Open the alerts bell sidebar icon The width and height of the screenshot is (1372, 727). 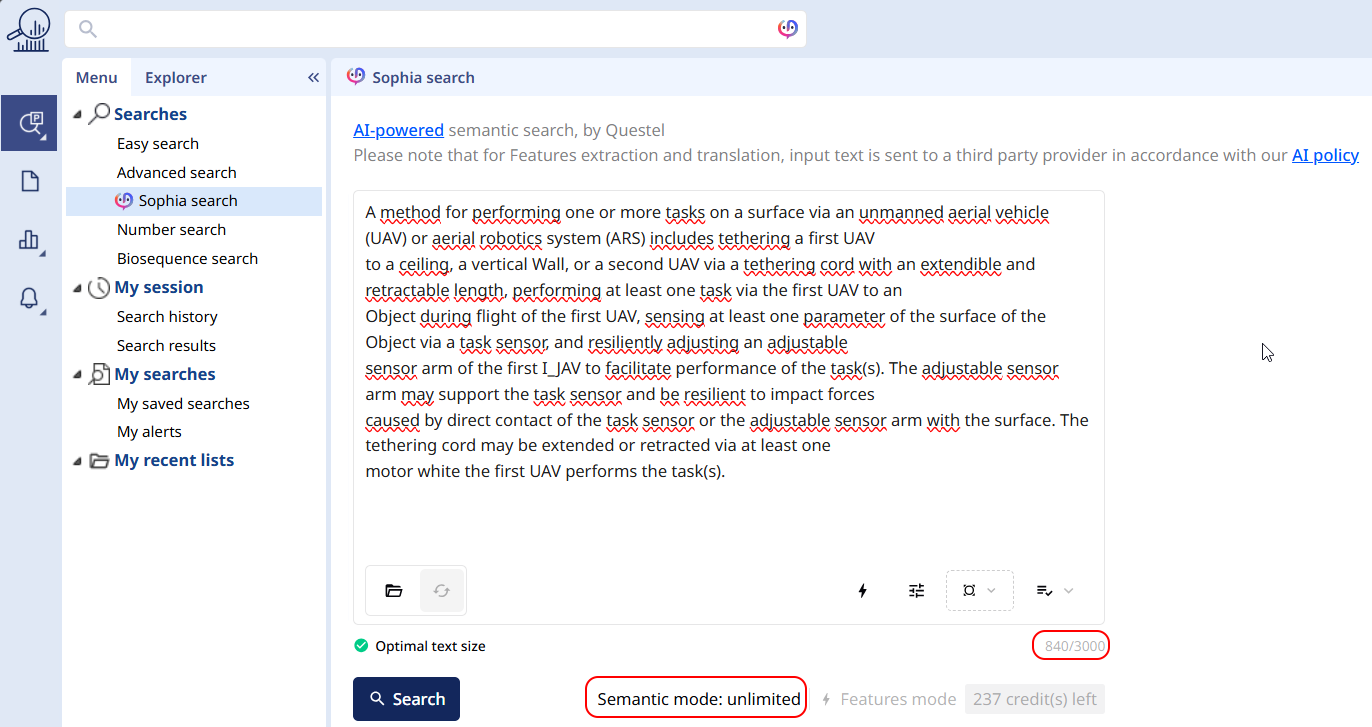coord(29,298)
